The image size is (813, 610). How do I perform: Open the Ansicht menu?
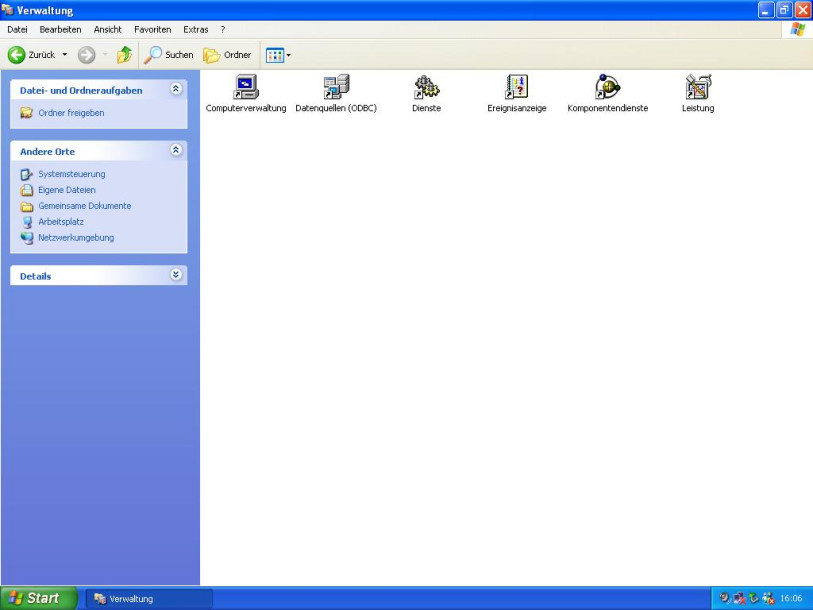pos(107,30)
